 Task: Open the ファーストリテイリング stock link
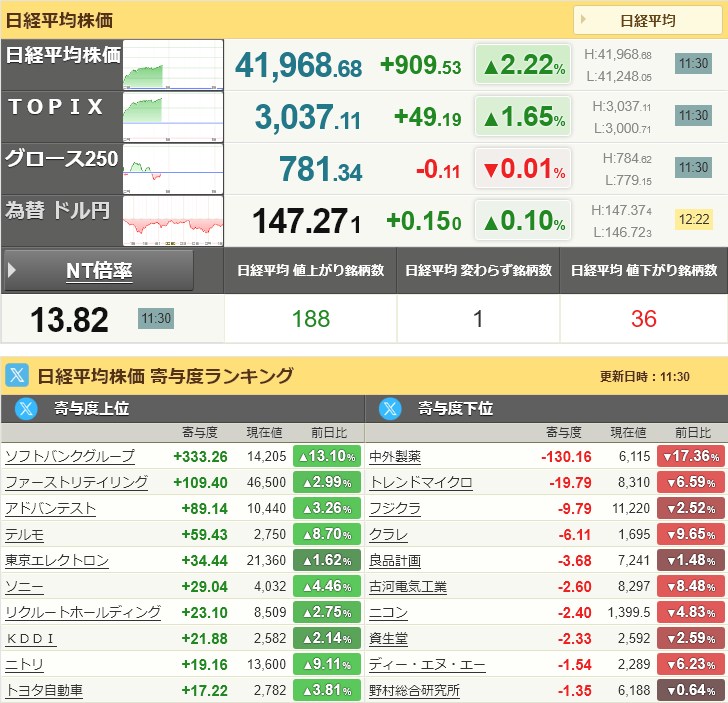(x=76, y=482)
